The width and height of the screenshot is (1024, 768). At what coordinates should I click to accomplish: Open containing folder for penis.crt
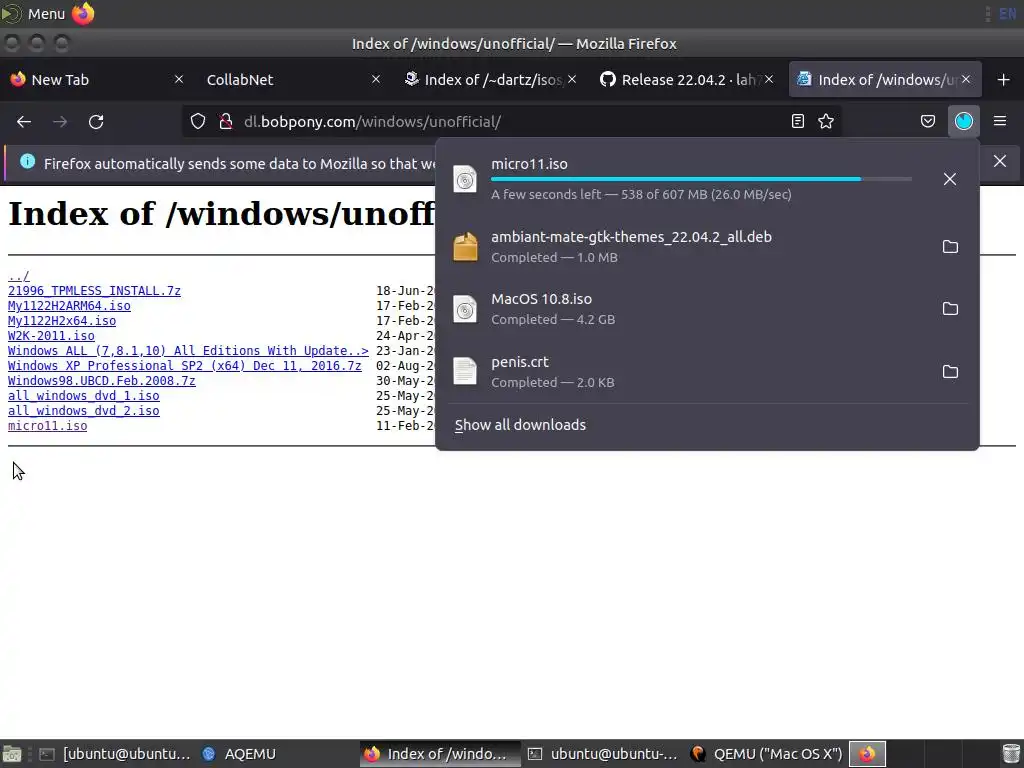[x=950, y=372]
